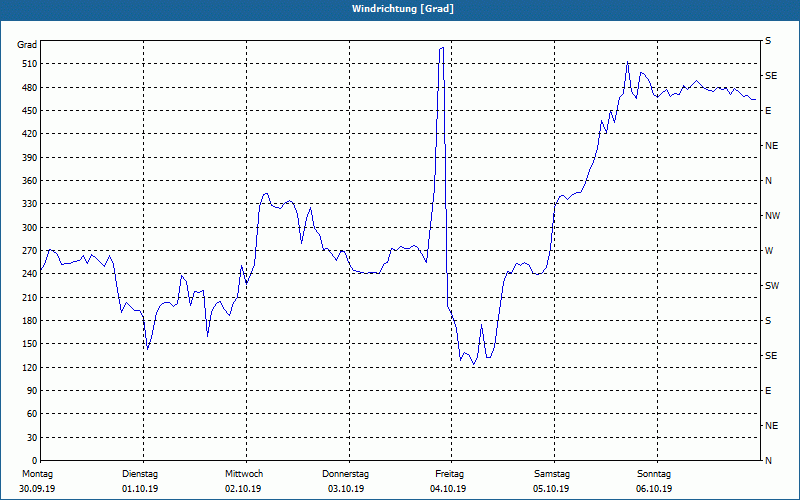Click the S compass label level with 180

(768, 321)
